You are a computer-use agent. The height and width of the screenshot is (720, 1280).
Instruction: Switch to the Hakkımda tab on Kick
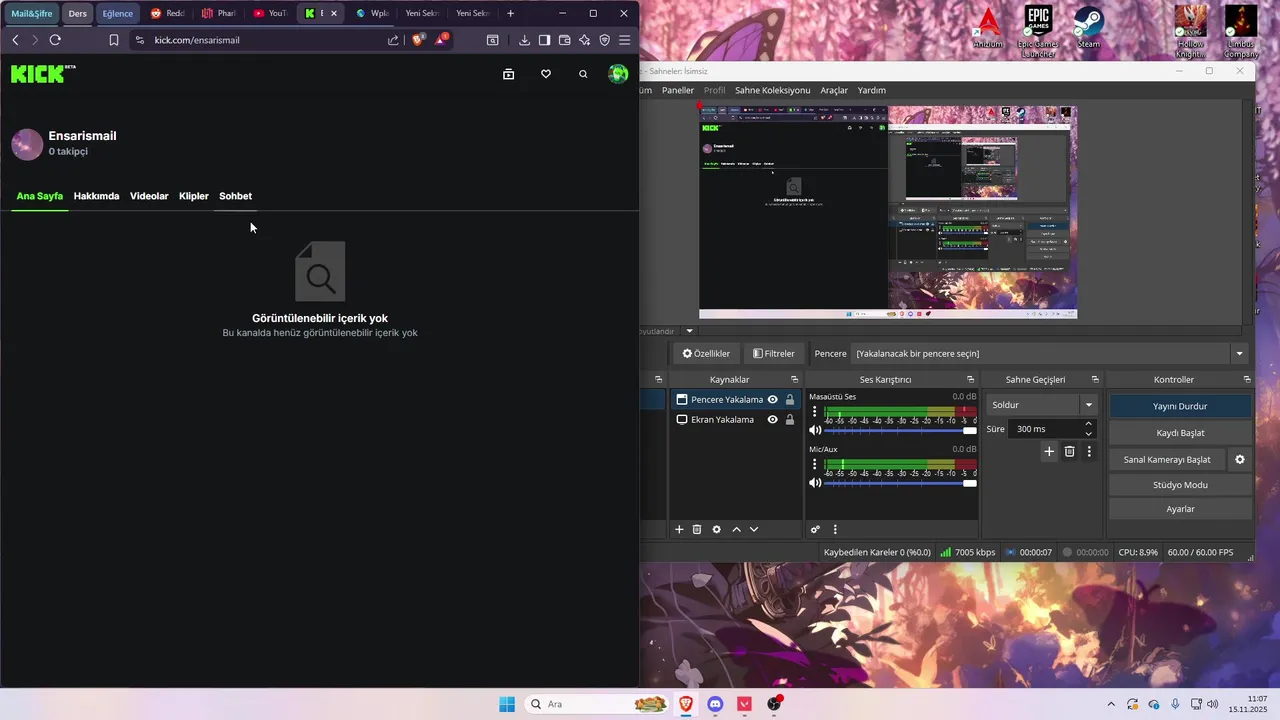96,196
